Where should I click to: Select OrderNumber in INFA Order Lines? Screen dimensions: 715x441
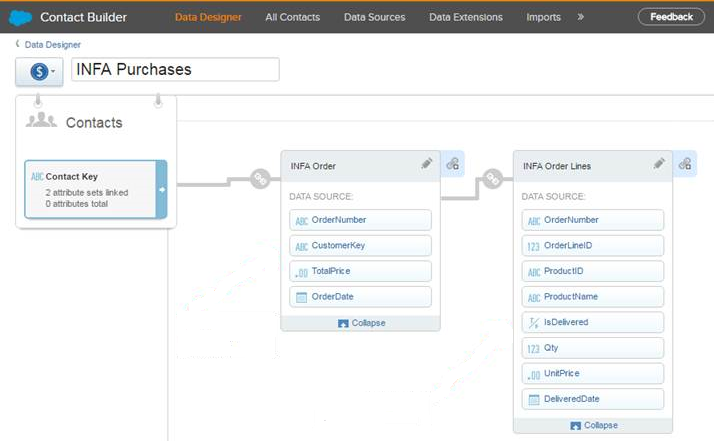pos(593,220)
